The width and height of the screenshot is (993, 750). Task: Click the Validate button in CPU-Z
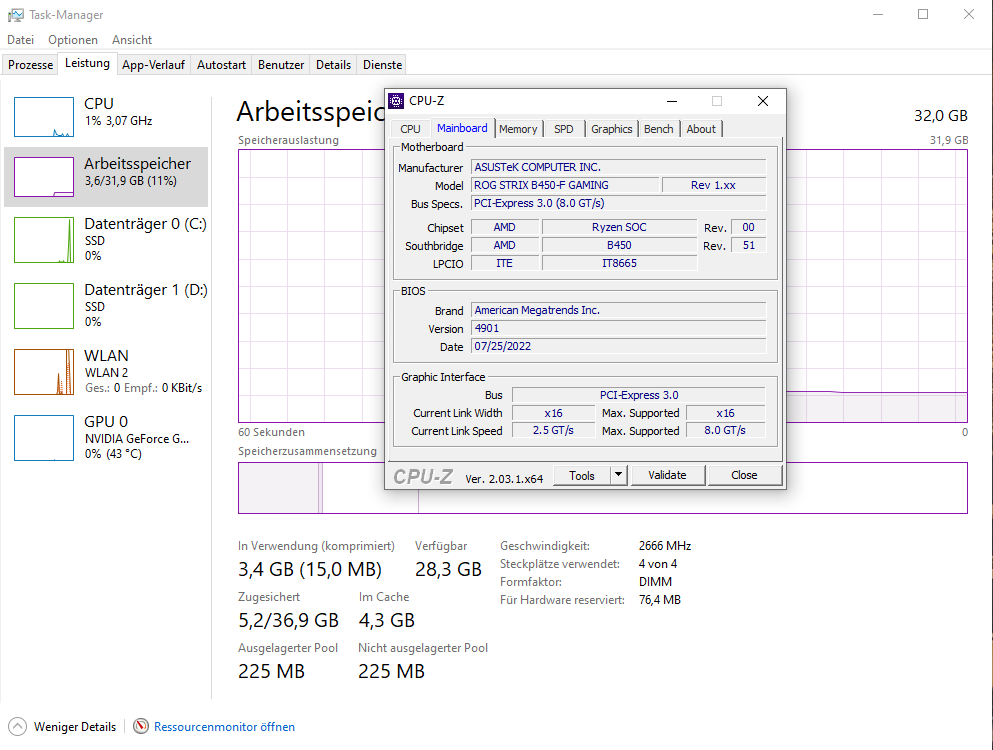[x=667, y=475]
